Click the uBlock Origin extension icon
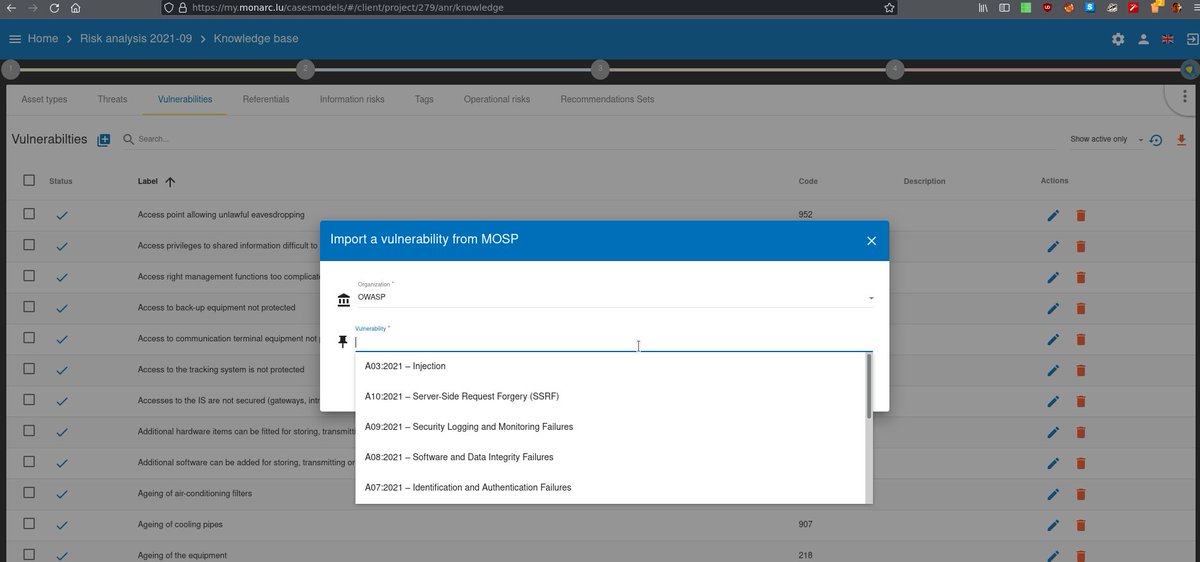 tap(1047, 7)
